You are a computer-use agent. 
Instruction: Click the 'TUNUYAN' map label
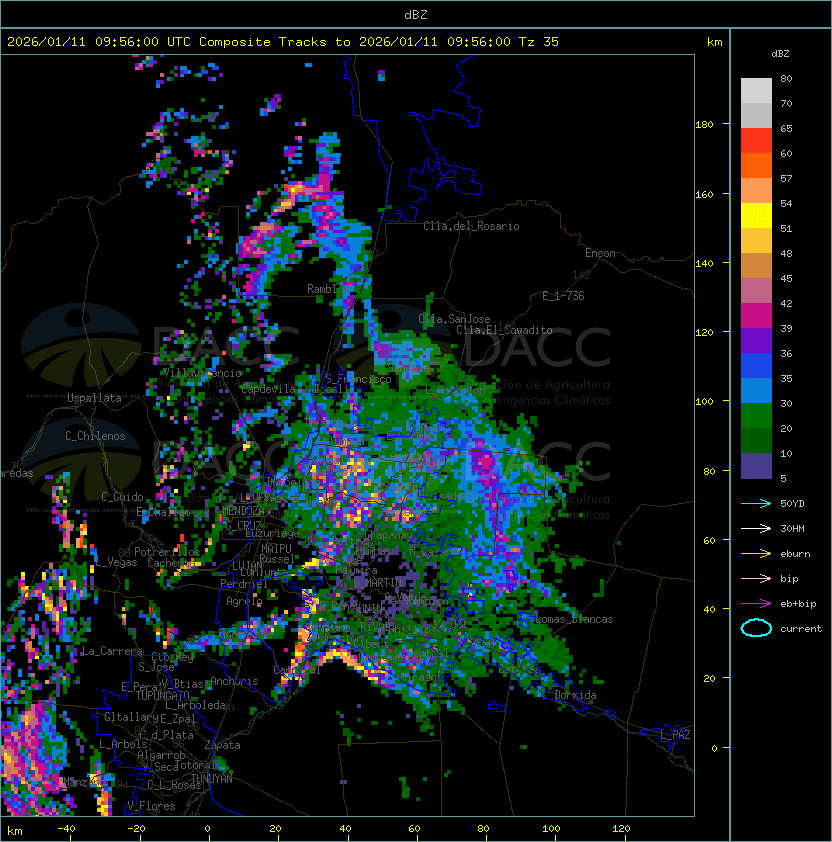[212, 779]
